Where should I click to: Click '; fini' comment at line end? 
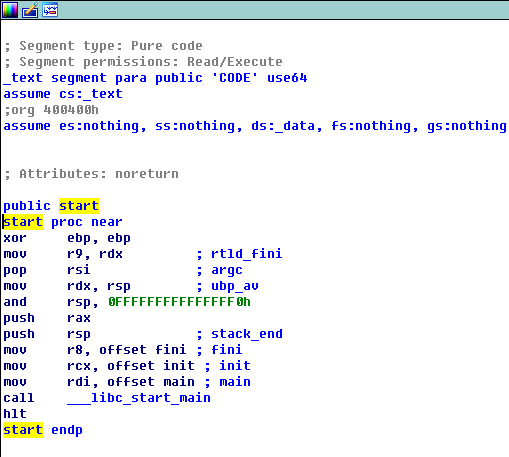219,350
